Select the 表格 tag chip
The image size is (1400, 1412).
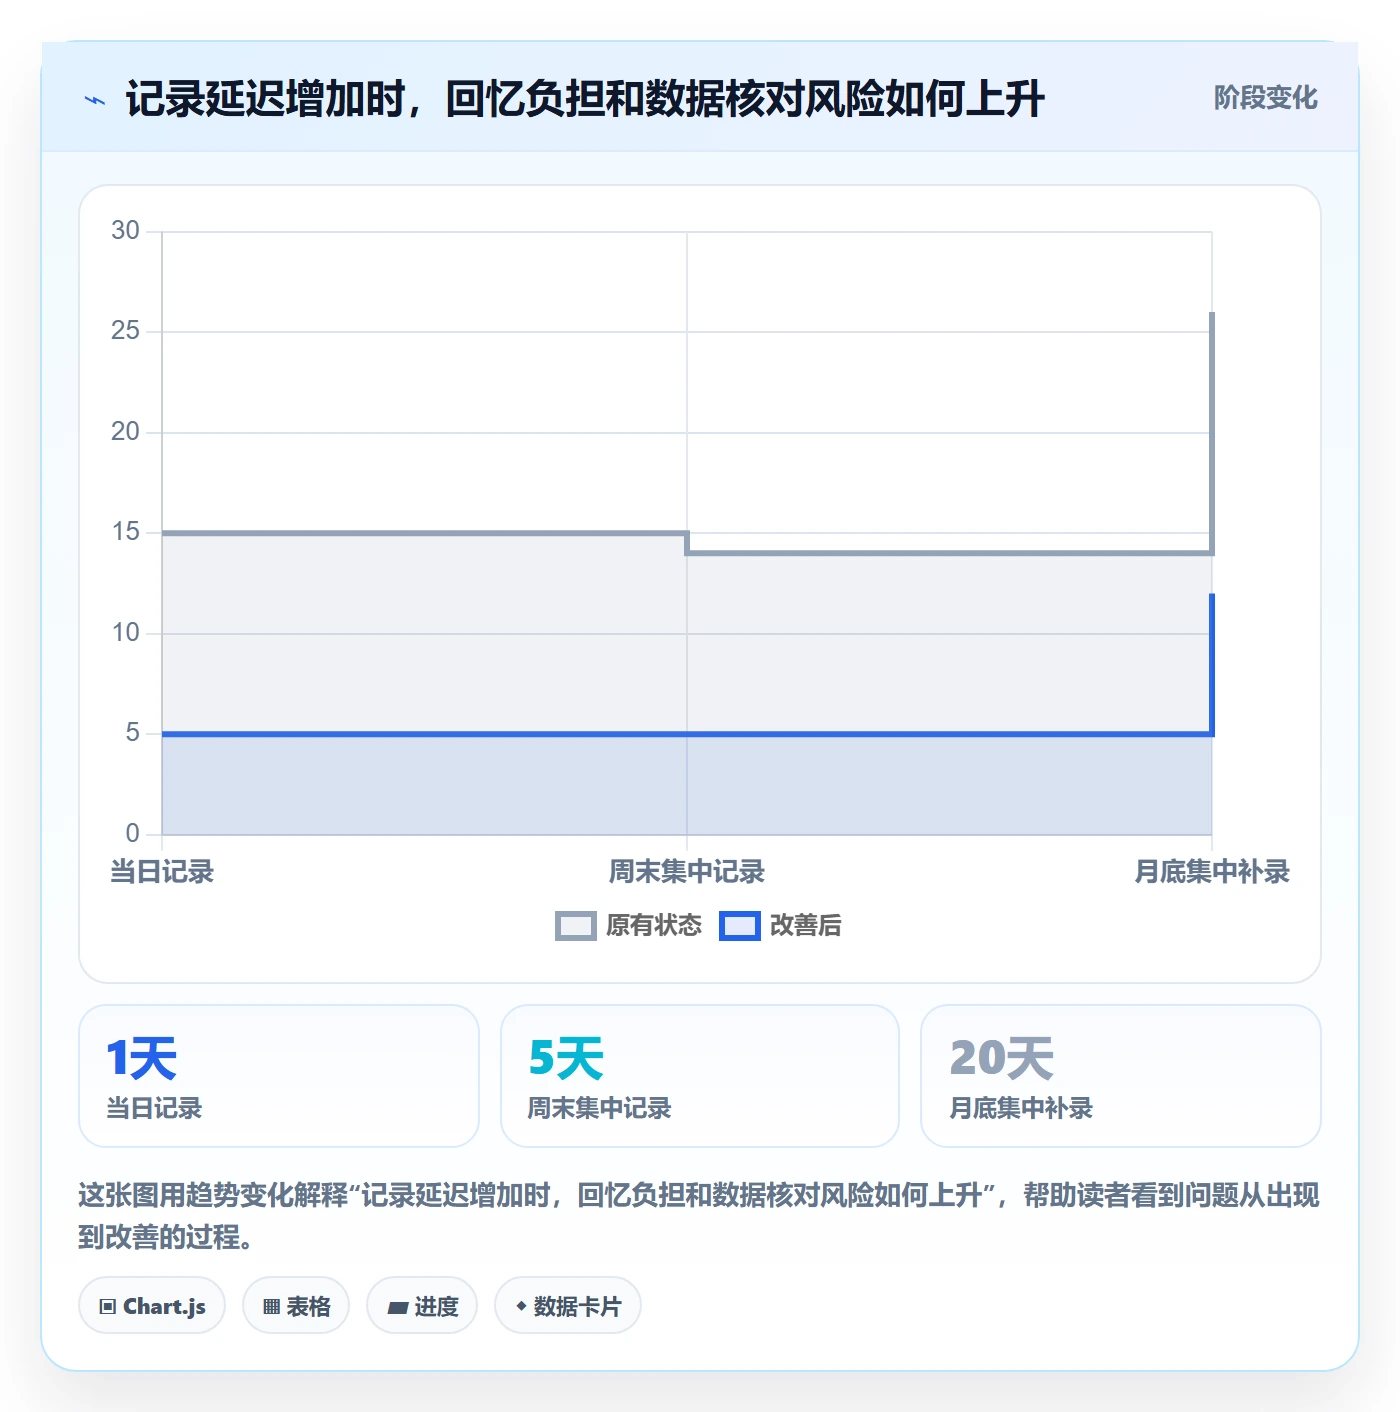[x=296, y=1306]
